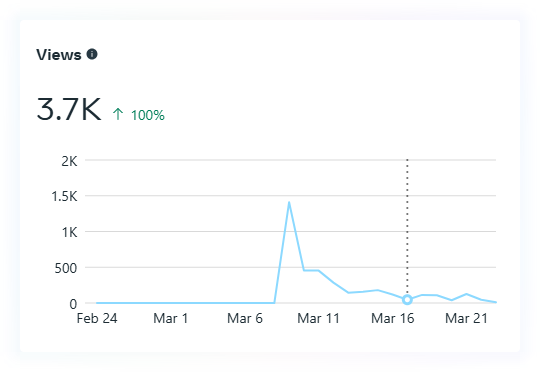Screen dimensions: 560x392
Task: Click the info icon next to Views
Action: pos(92,54)
